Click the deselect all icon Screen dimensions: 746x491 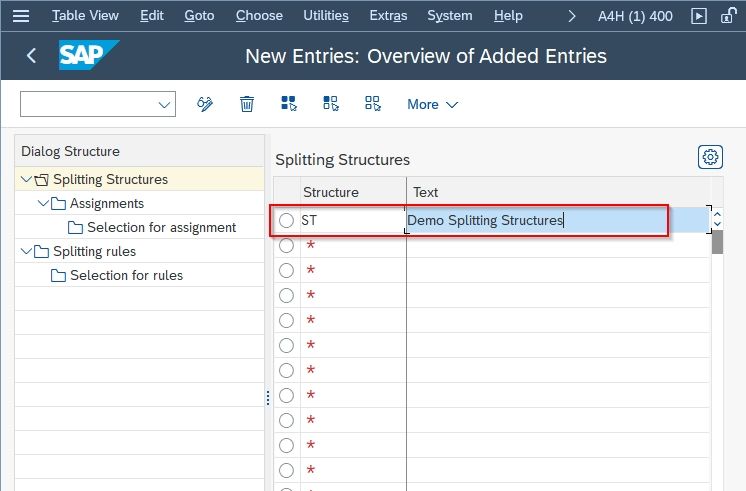coord(373,104)
